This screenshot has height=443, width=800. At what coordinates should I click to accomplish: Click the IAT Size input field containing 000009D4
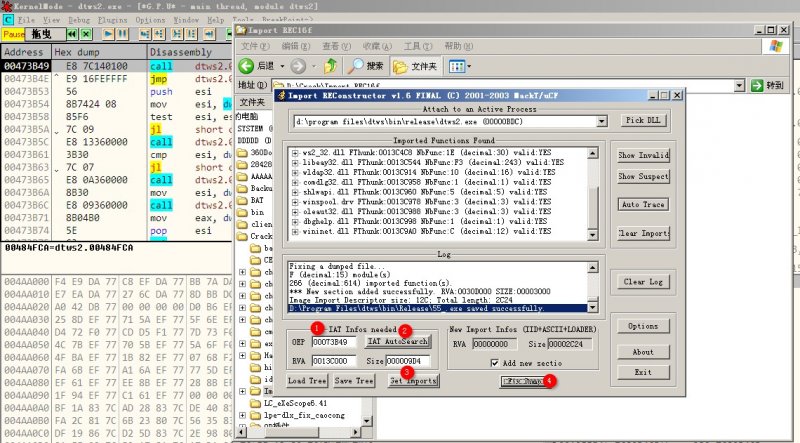[x=408, y=361]
